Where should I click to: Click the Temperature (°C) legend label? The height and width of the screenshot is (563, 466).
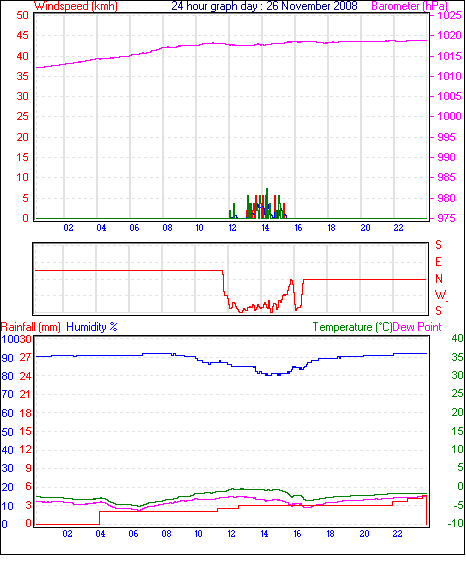click(x=352, y=327)
